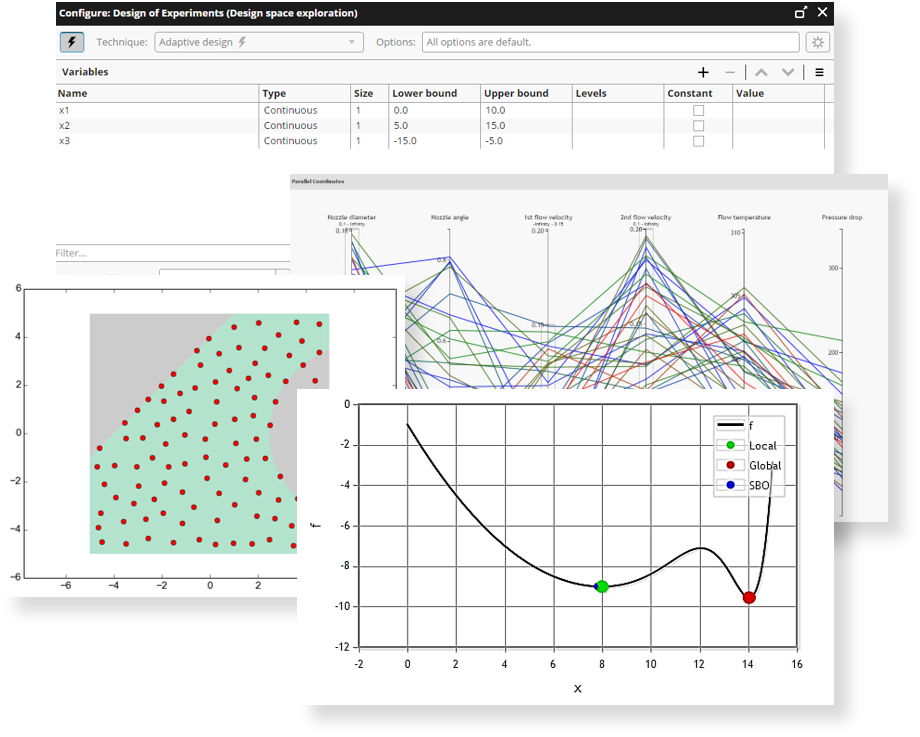Select the x1 variable row name
The height and width of the screenshot is (737, 920).
pos(64,110)
